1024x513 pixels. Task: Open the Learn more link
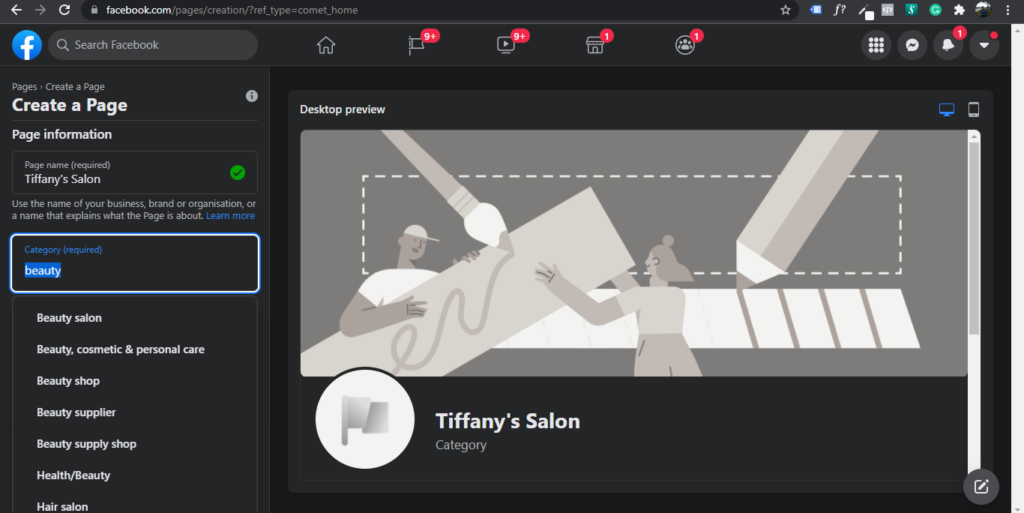(231, 215)
